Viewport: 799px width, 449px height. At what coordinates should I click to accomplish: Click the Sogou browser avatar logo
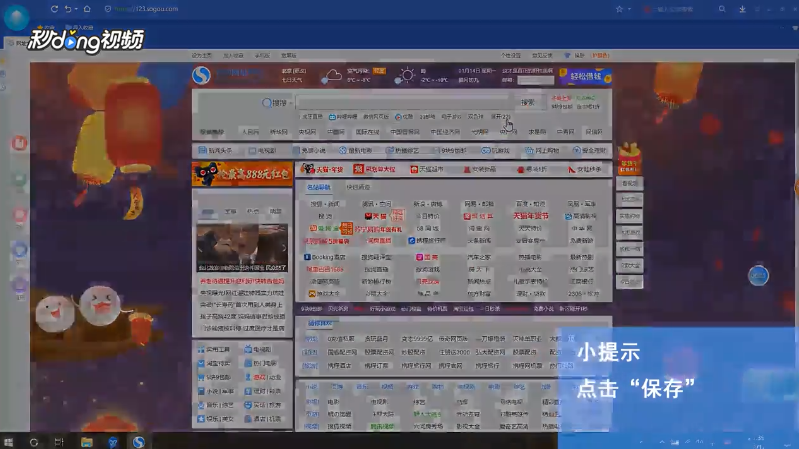(x=16, y=17)
